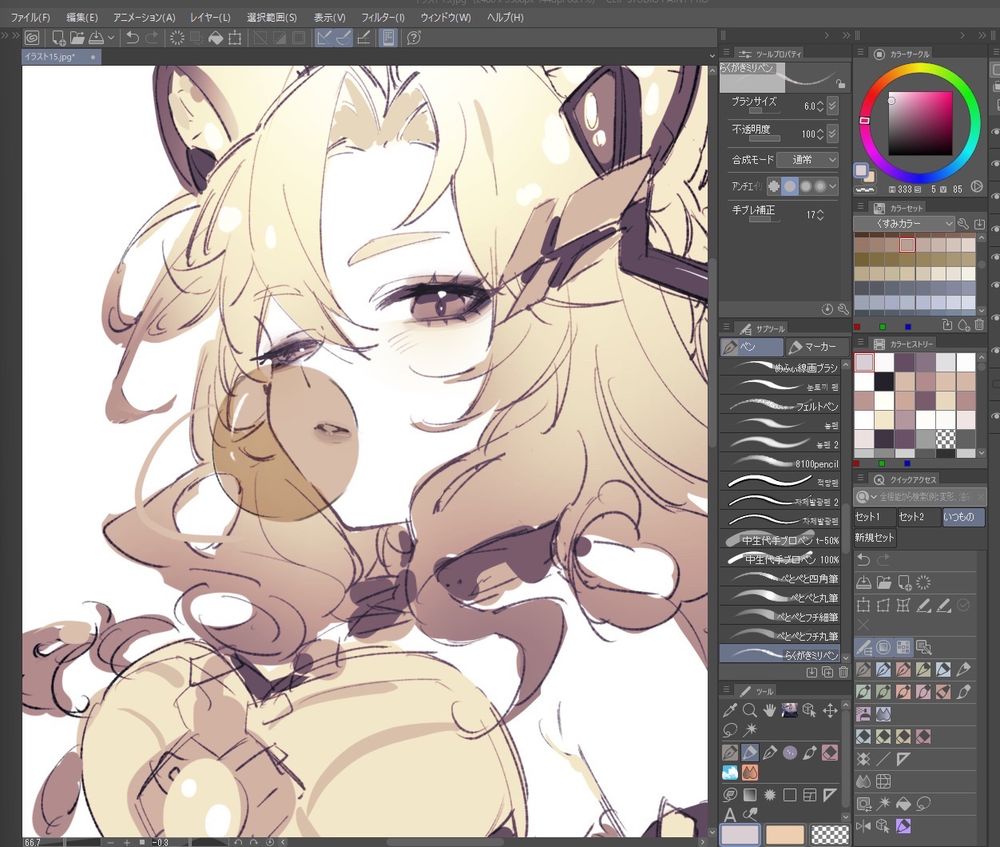
Task: Select the text tool A
Action: point(730,814)
